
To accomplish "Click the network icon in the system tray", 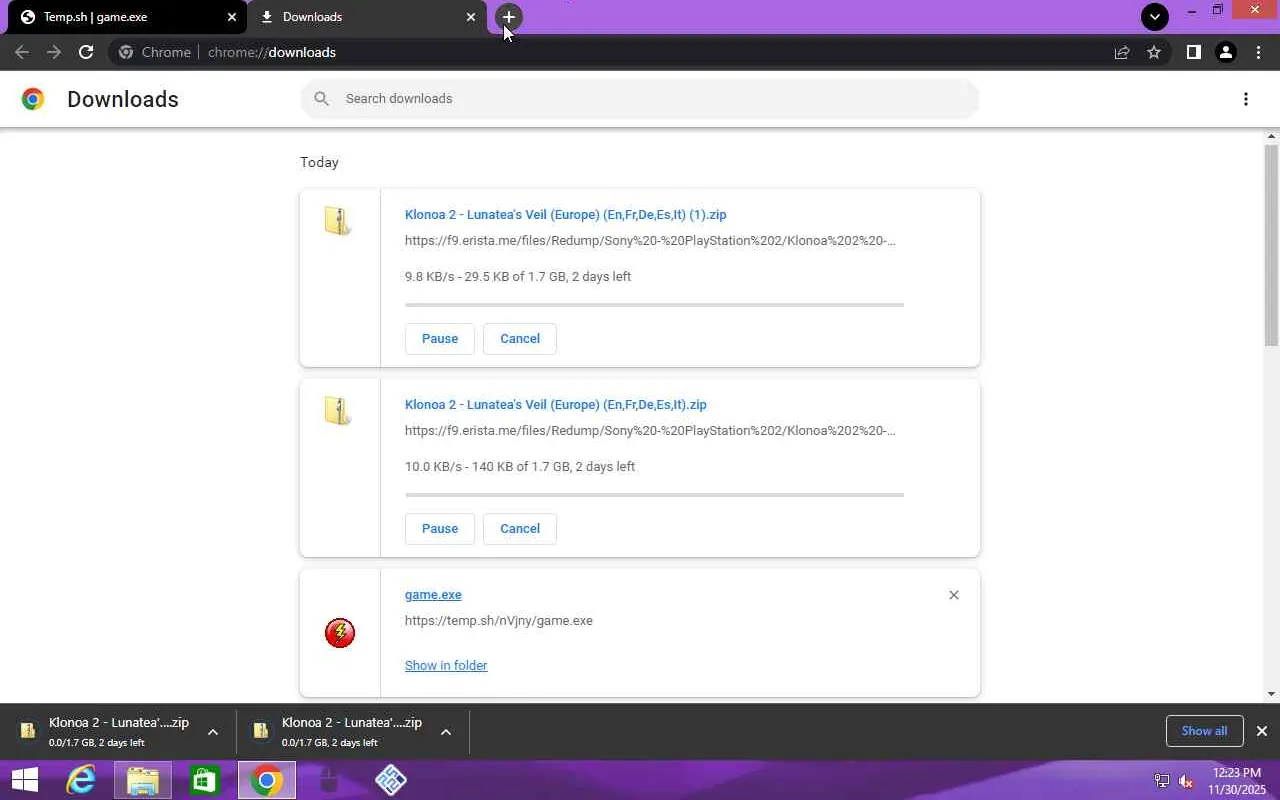I will (1162, 781).
